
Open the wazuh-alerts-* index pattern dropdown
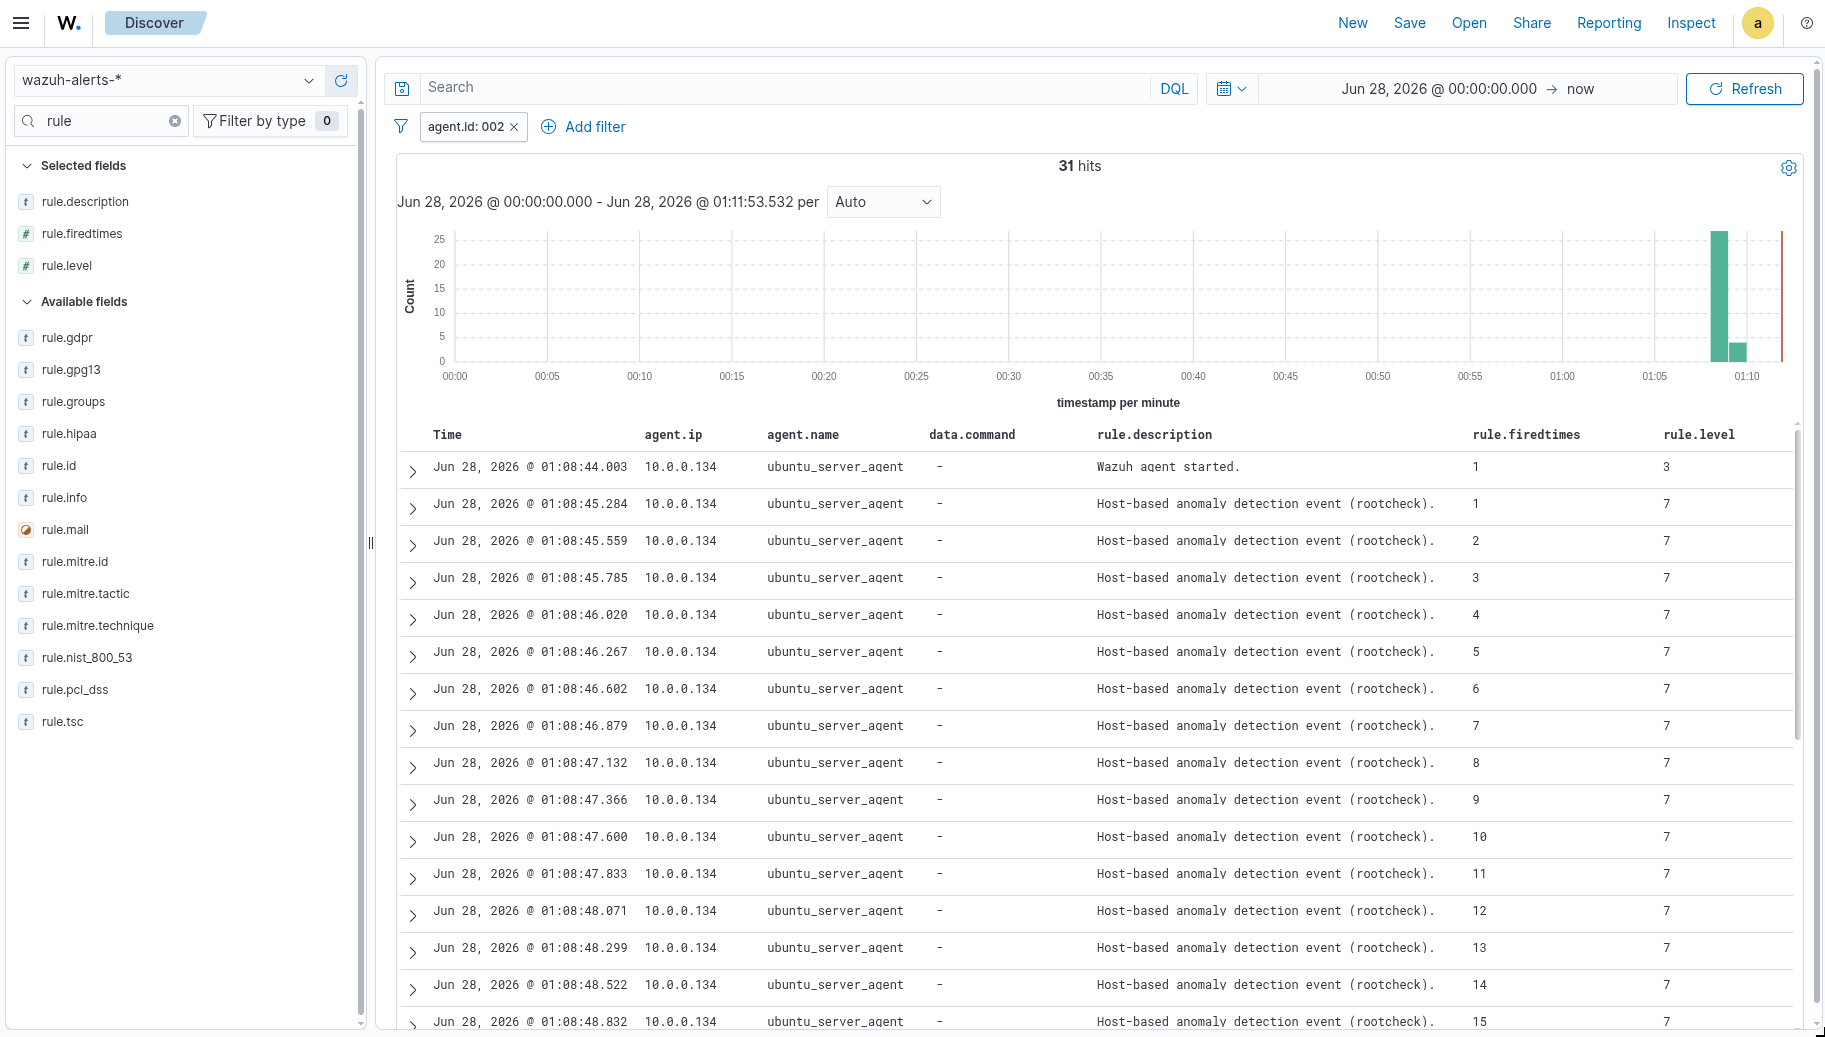(x=169, y=81)
